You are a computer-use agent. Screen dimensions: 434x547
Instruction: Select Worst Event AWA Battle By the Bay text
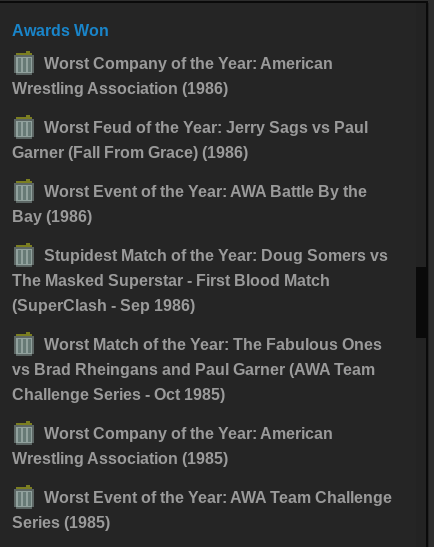click(x=189, y=204)
